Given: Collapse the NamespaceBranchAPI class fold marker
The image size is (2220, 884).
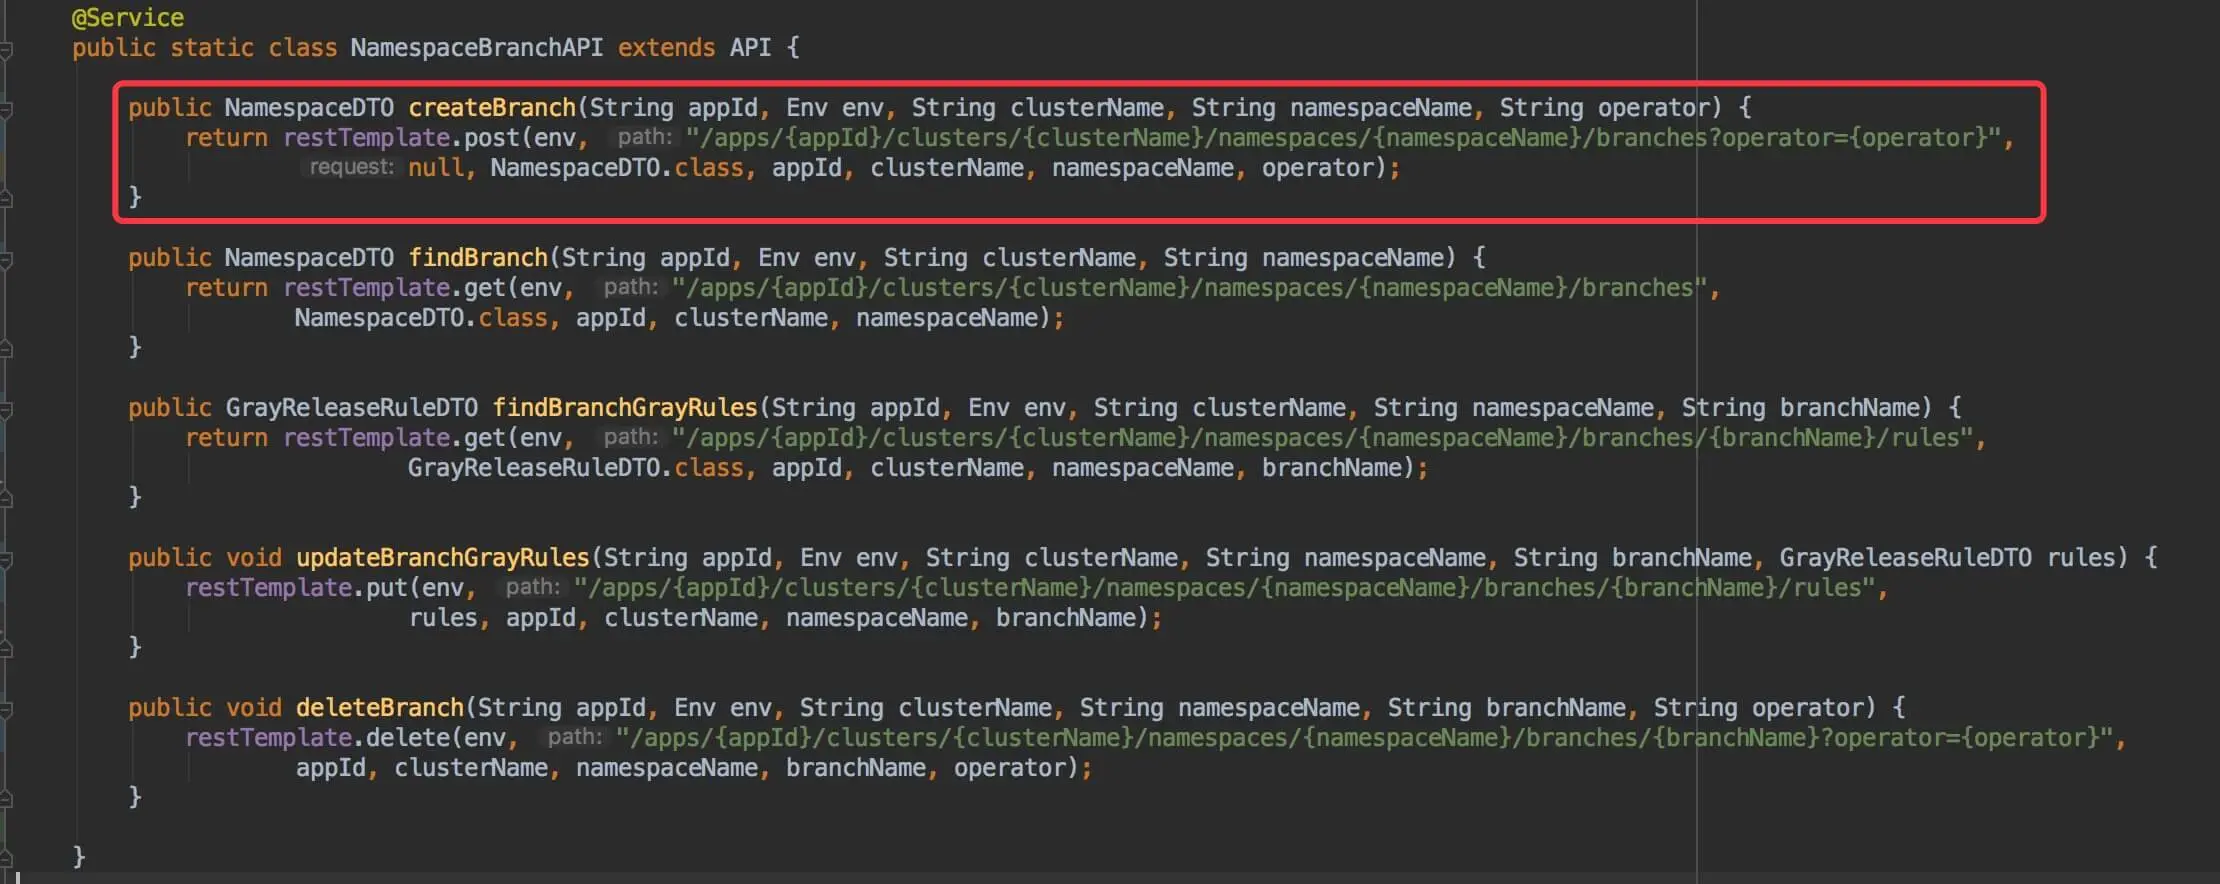Looking at the screenshot, I should pyautogui.click(x=6, y=49).
